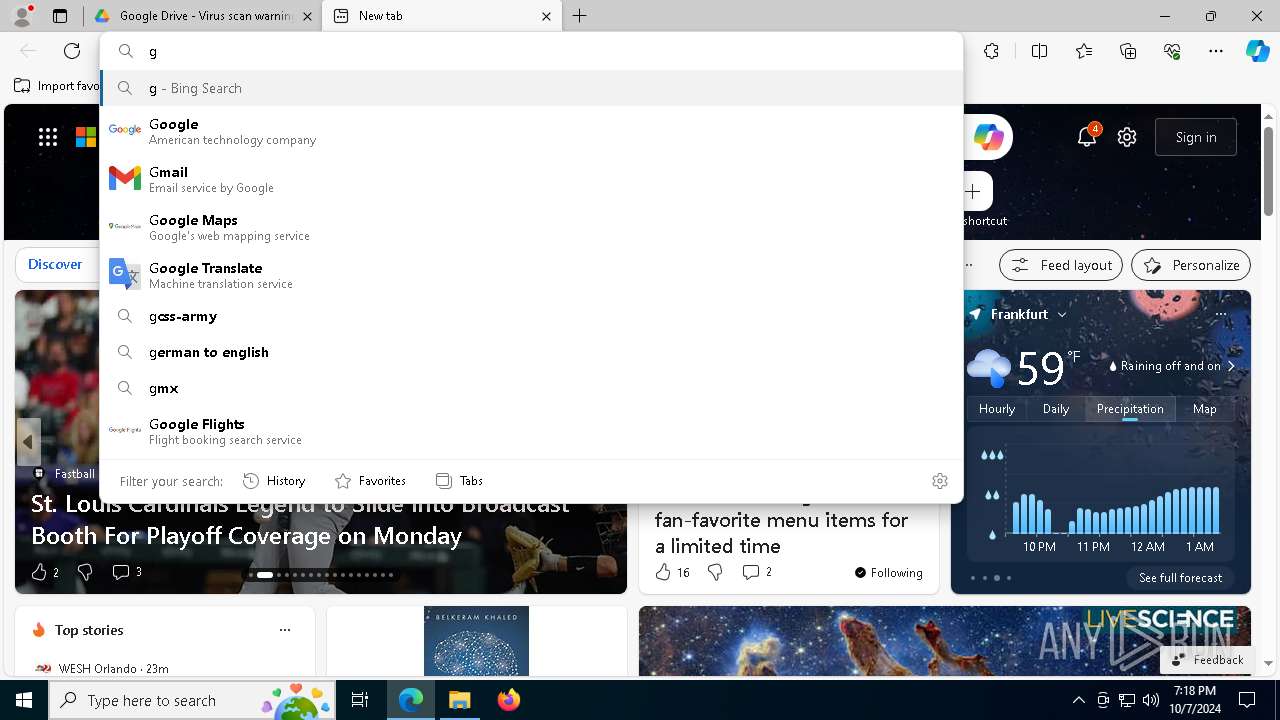Open the Favorites star toolbar icon
The image size is (1280, 720).
coord(1084,51)
